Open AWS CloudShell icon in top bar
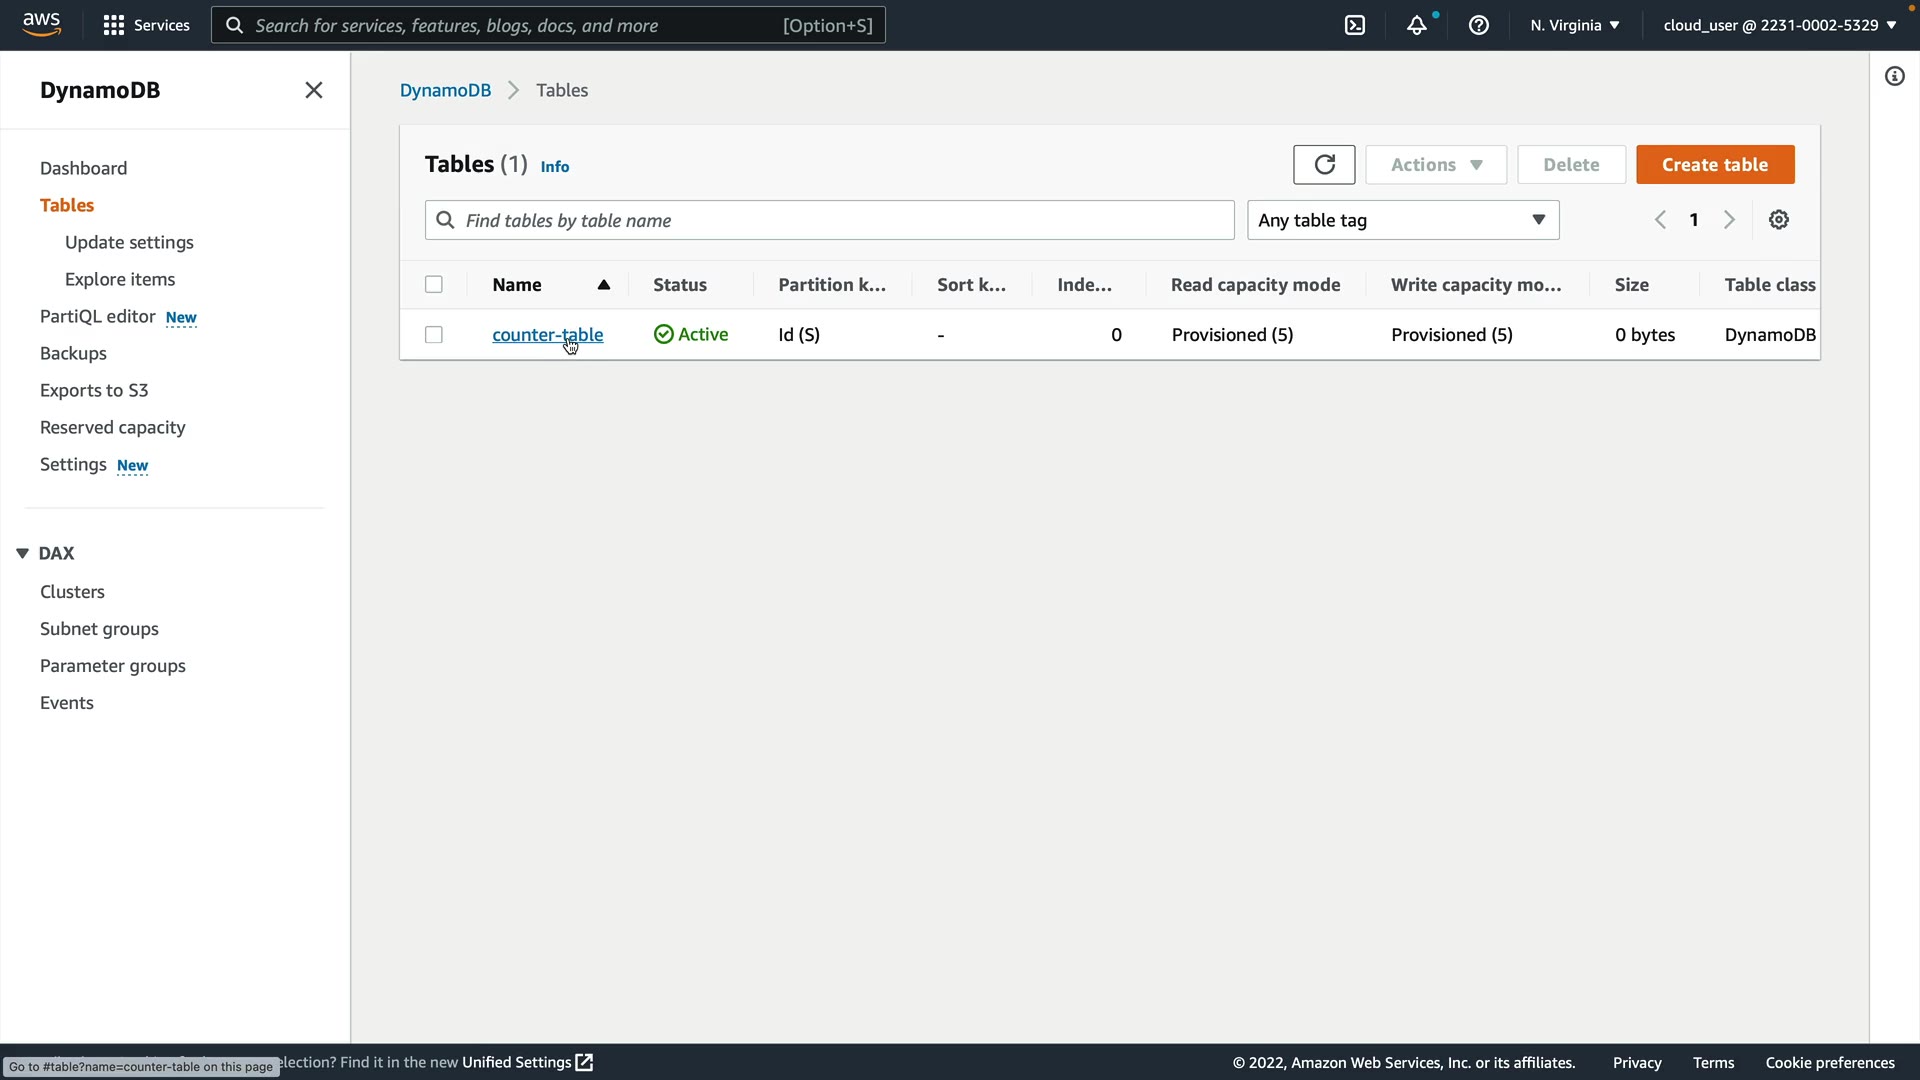The image size is (1920, 1080). (x=1355, y=25)
